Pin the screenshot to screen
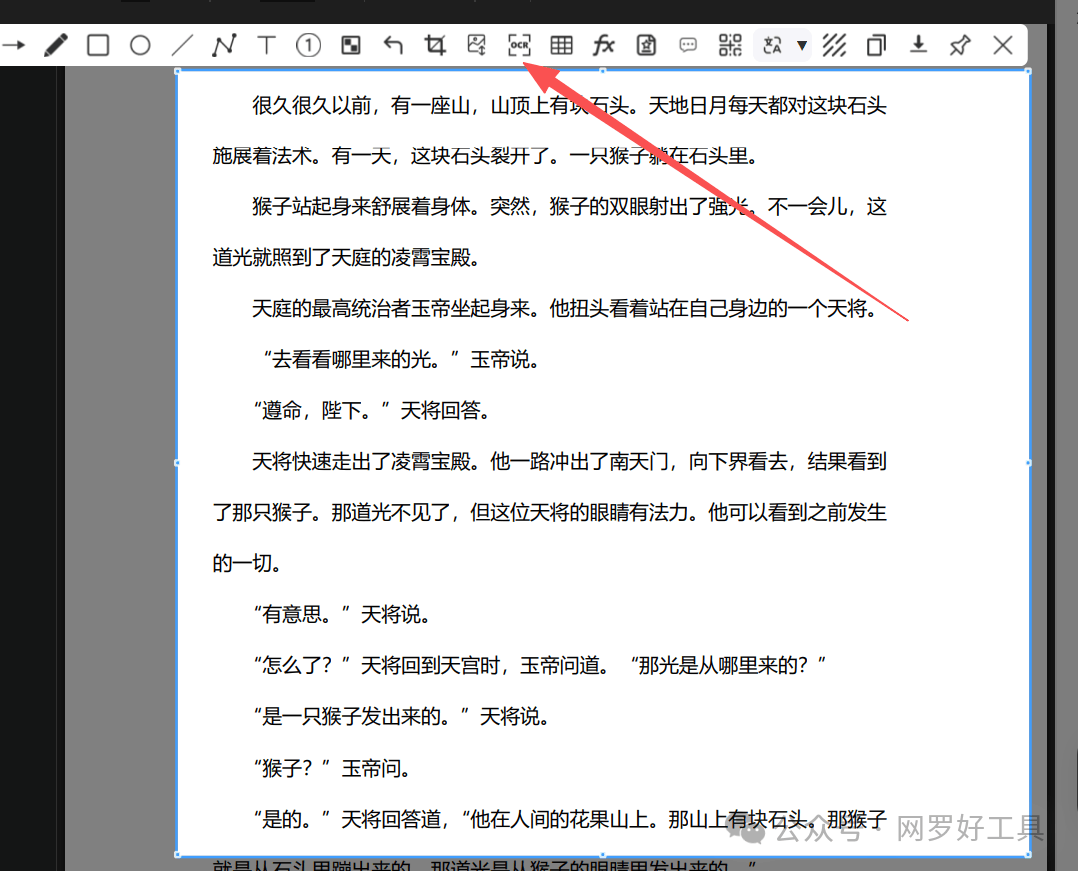Screen dimensions: 1078x871 (x=960, y=45)
